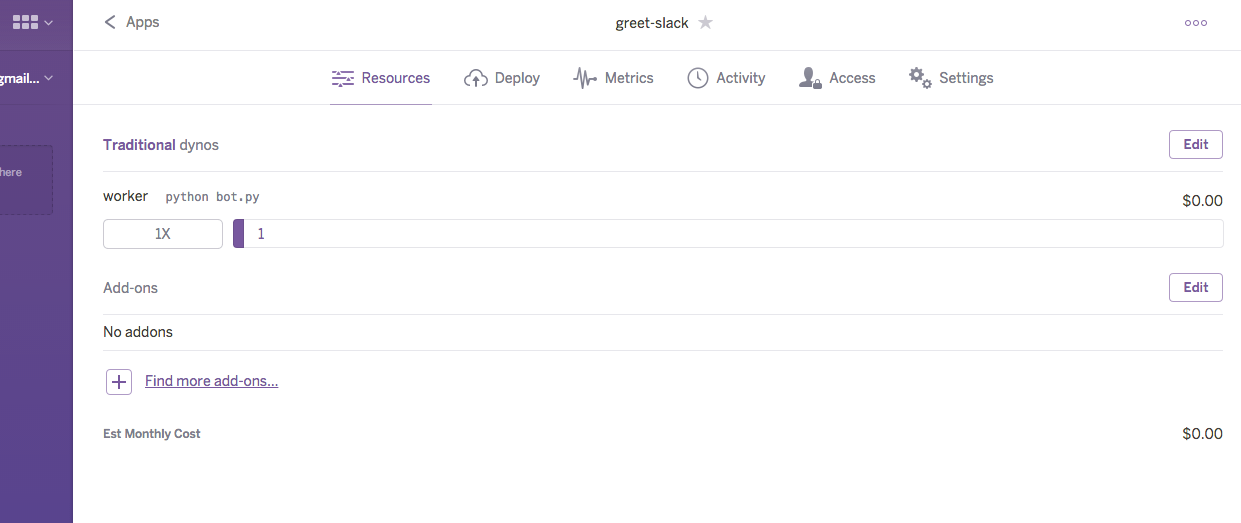Open the gmail account dropdown
Screen dimensions: 1241x523
(27, 78)
